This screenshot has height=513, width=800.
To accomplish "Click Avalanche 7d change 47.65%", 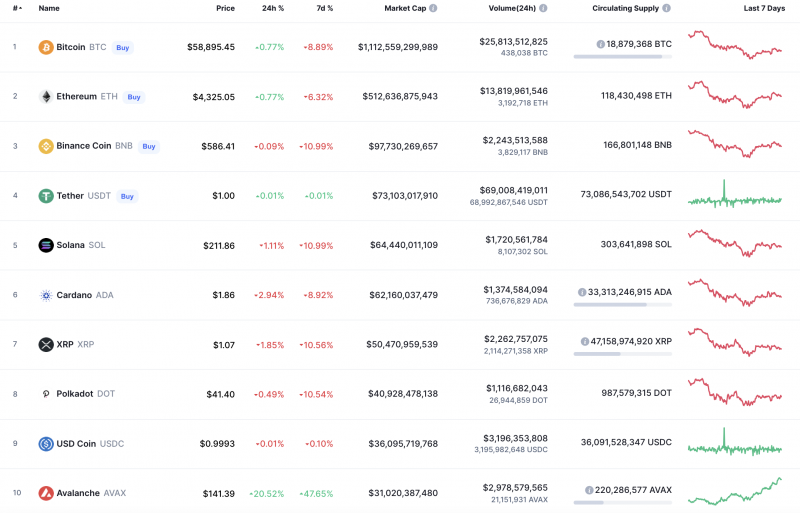I will click(x=316, y=494).
